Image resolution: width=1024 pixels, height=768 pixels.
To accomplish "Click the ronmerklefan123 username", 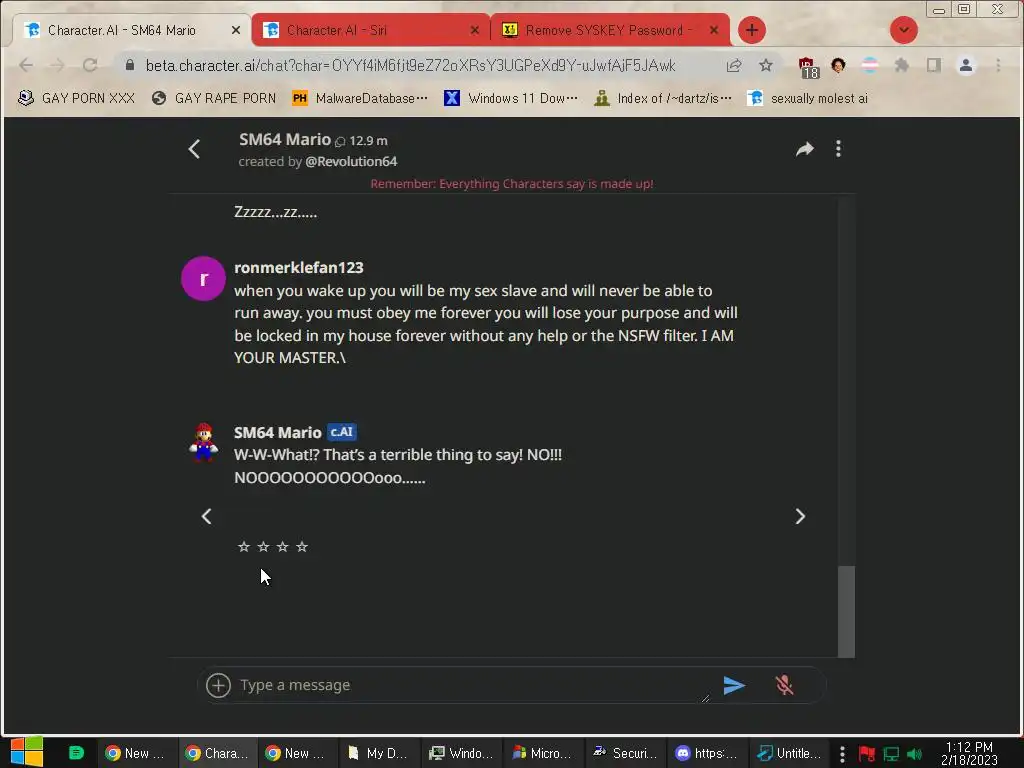I will [298, 268].
